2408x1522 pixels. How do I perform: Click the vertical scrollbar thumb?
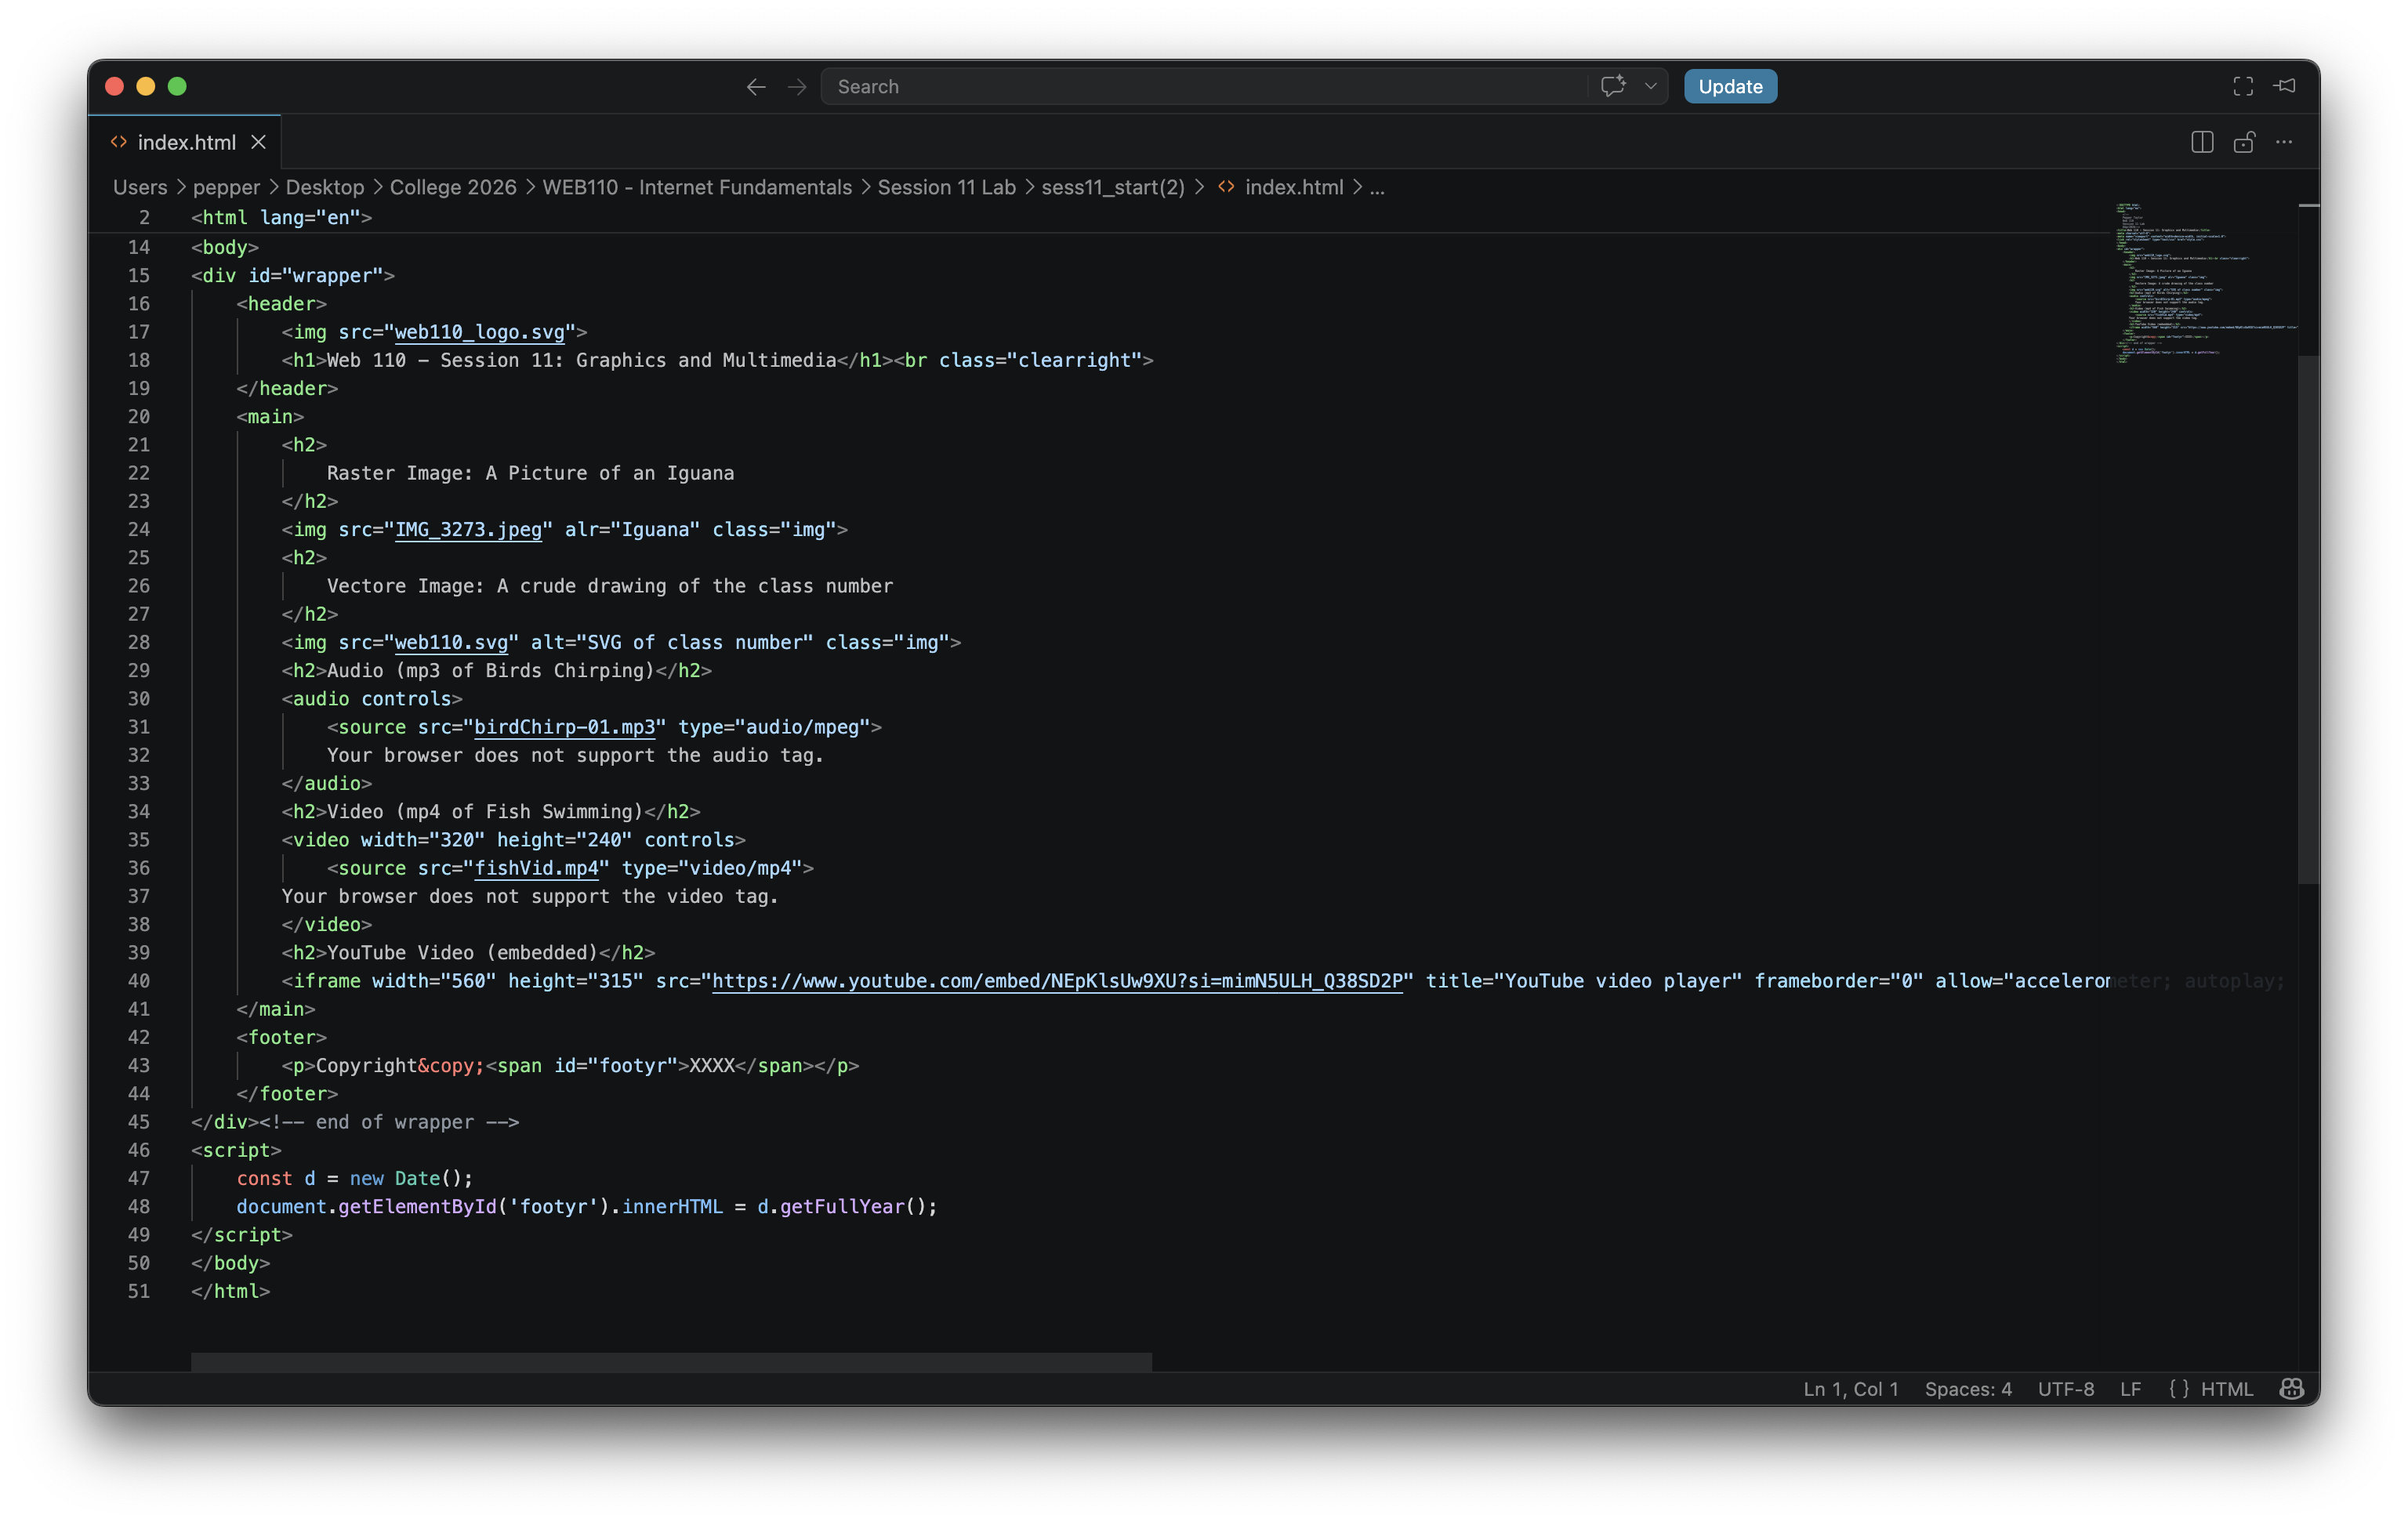[x=2308, y=620]
